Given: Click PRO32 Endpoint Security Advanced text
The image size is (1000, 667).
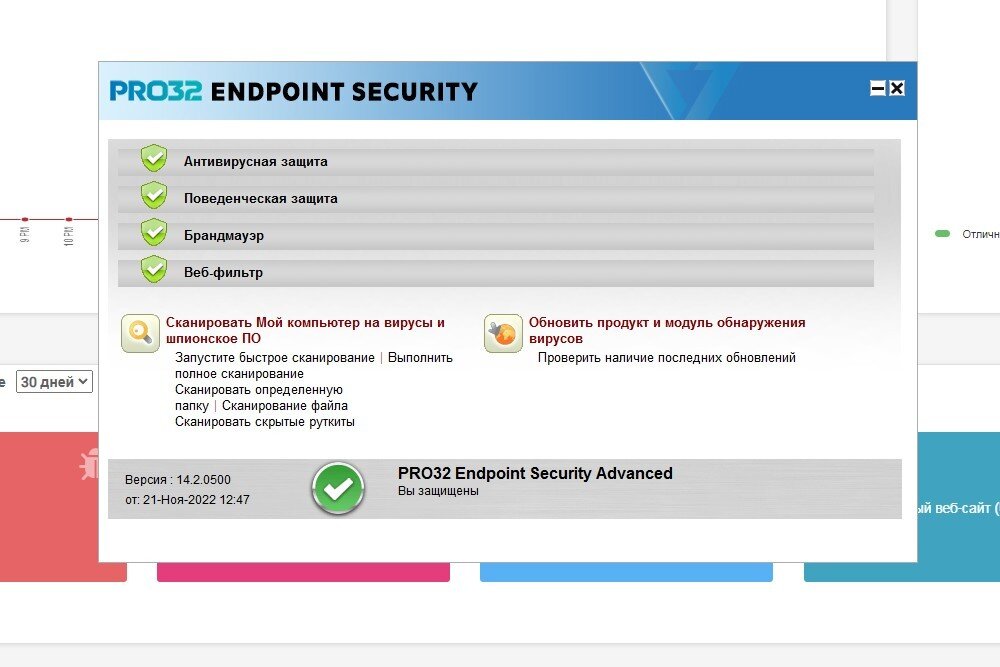Looking at the screenshot, I should click(x=535, y=473).
